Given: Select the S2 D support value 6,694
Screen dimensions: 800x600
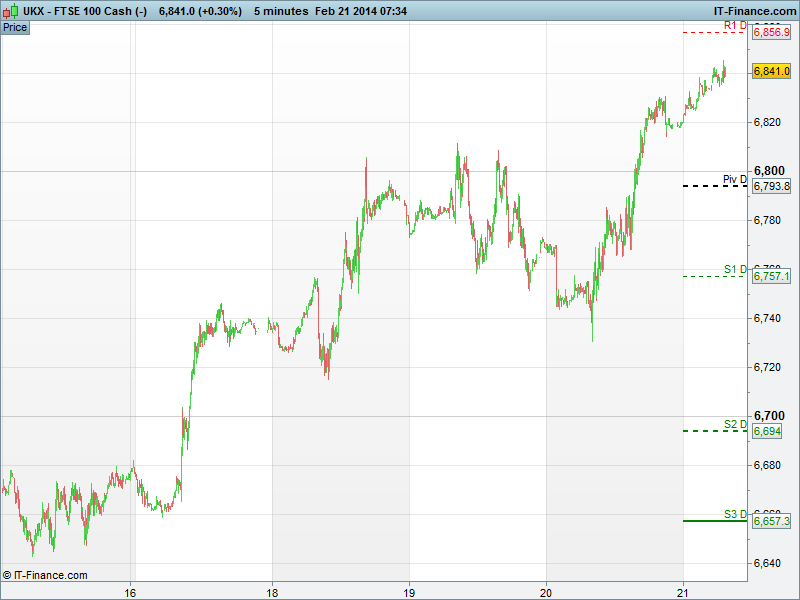Looking at the screenshot, I should pos(767,431).
